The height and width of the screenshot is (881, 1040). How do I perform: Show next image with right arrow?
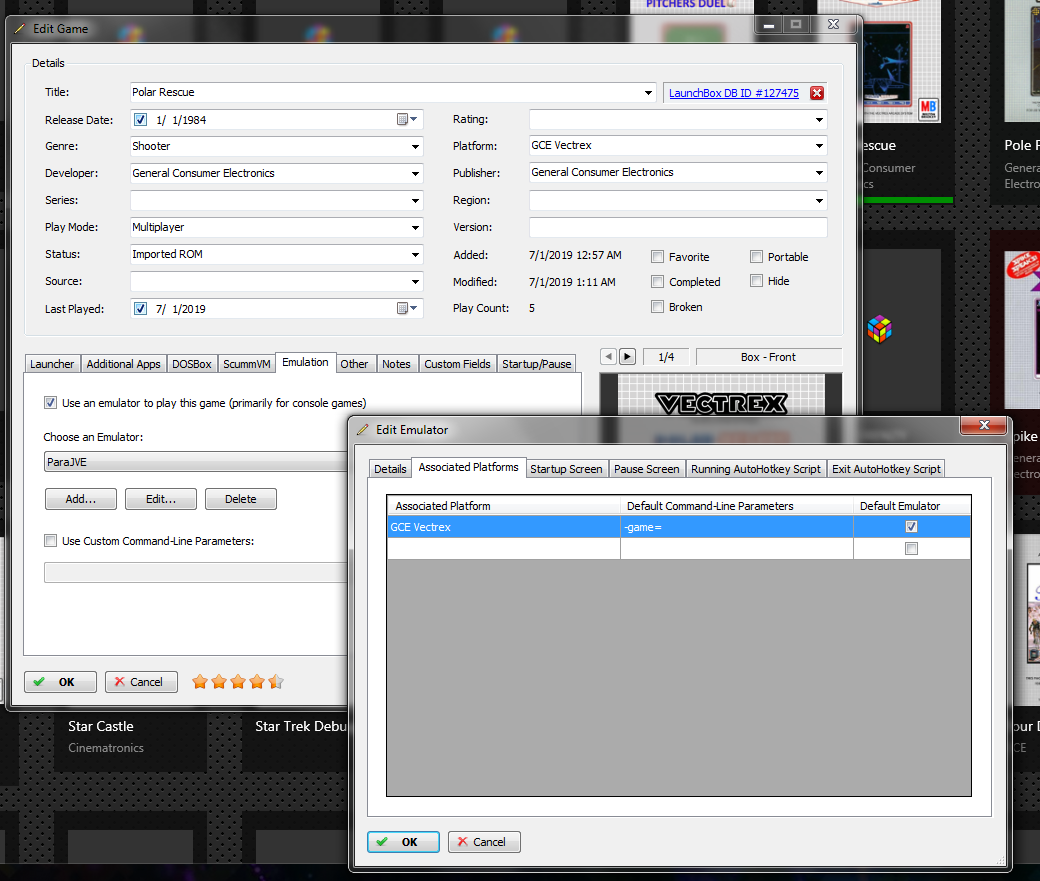point(627,357)
